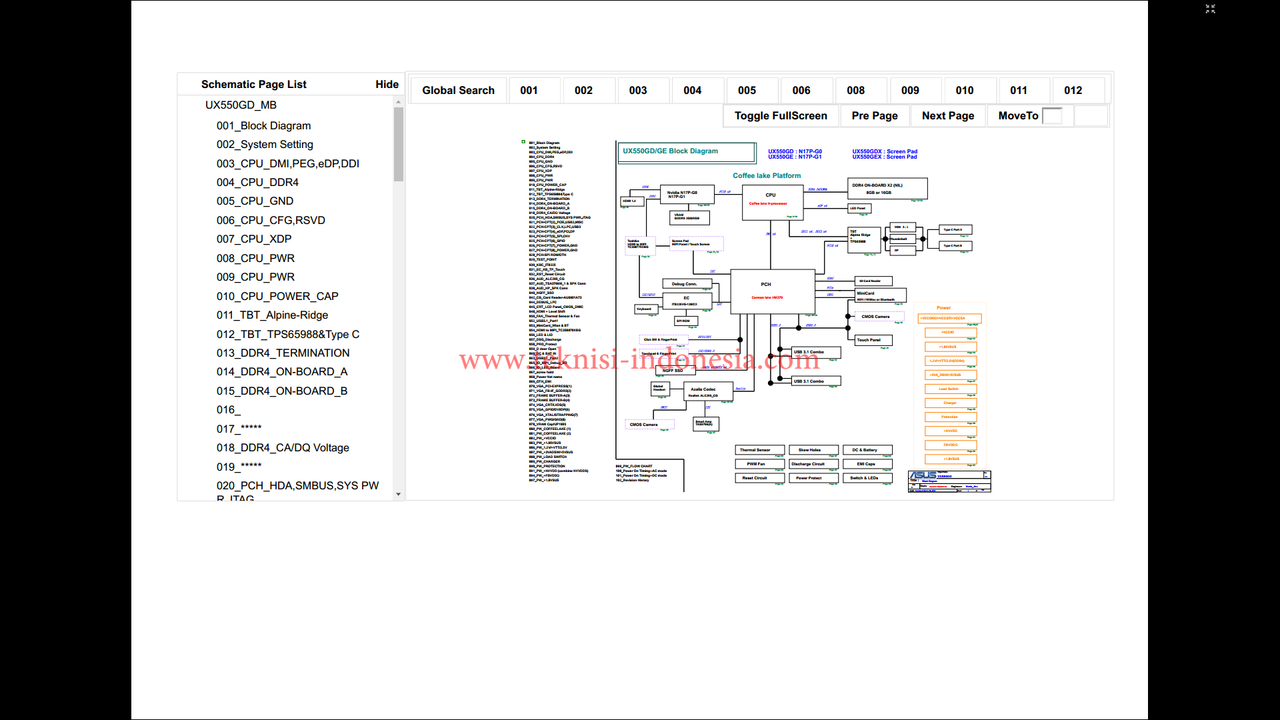Click the DC & Battery block
The width and height of the screenshot is (1280, 720).
(866, 450)
